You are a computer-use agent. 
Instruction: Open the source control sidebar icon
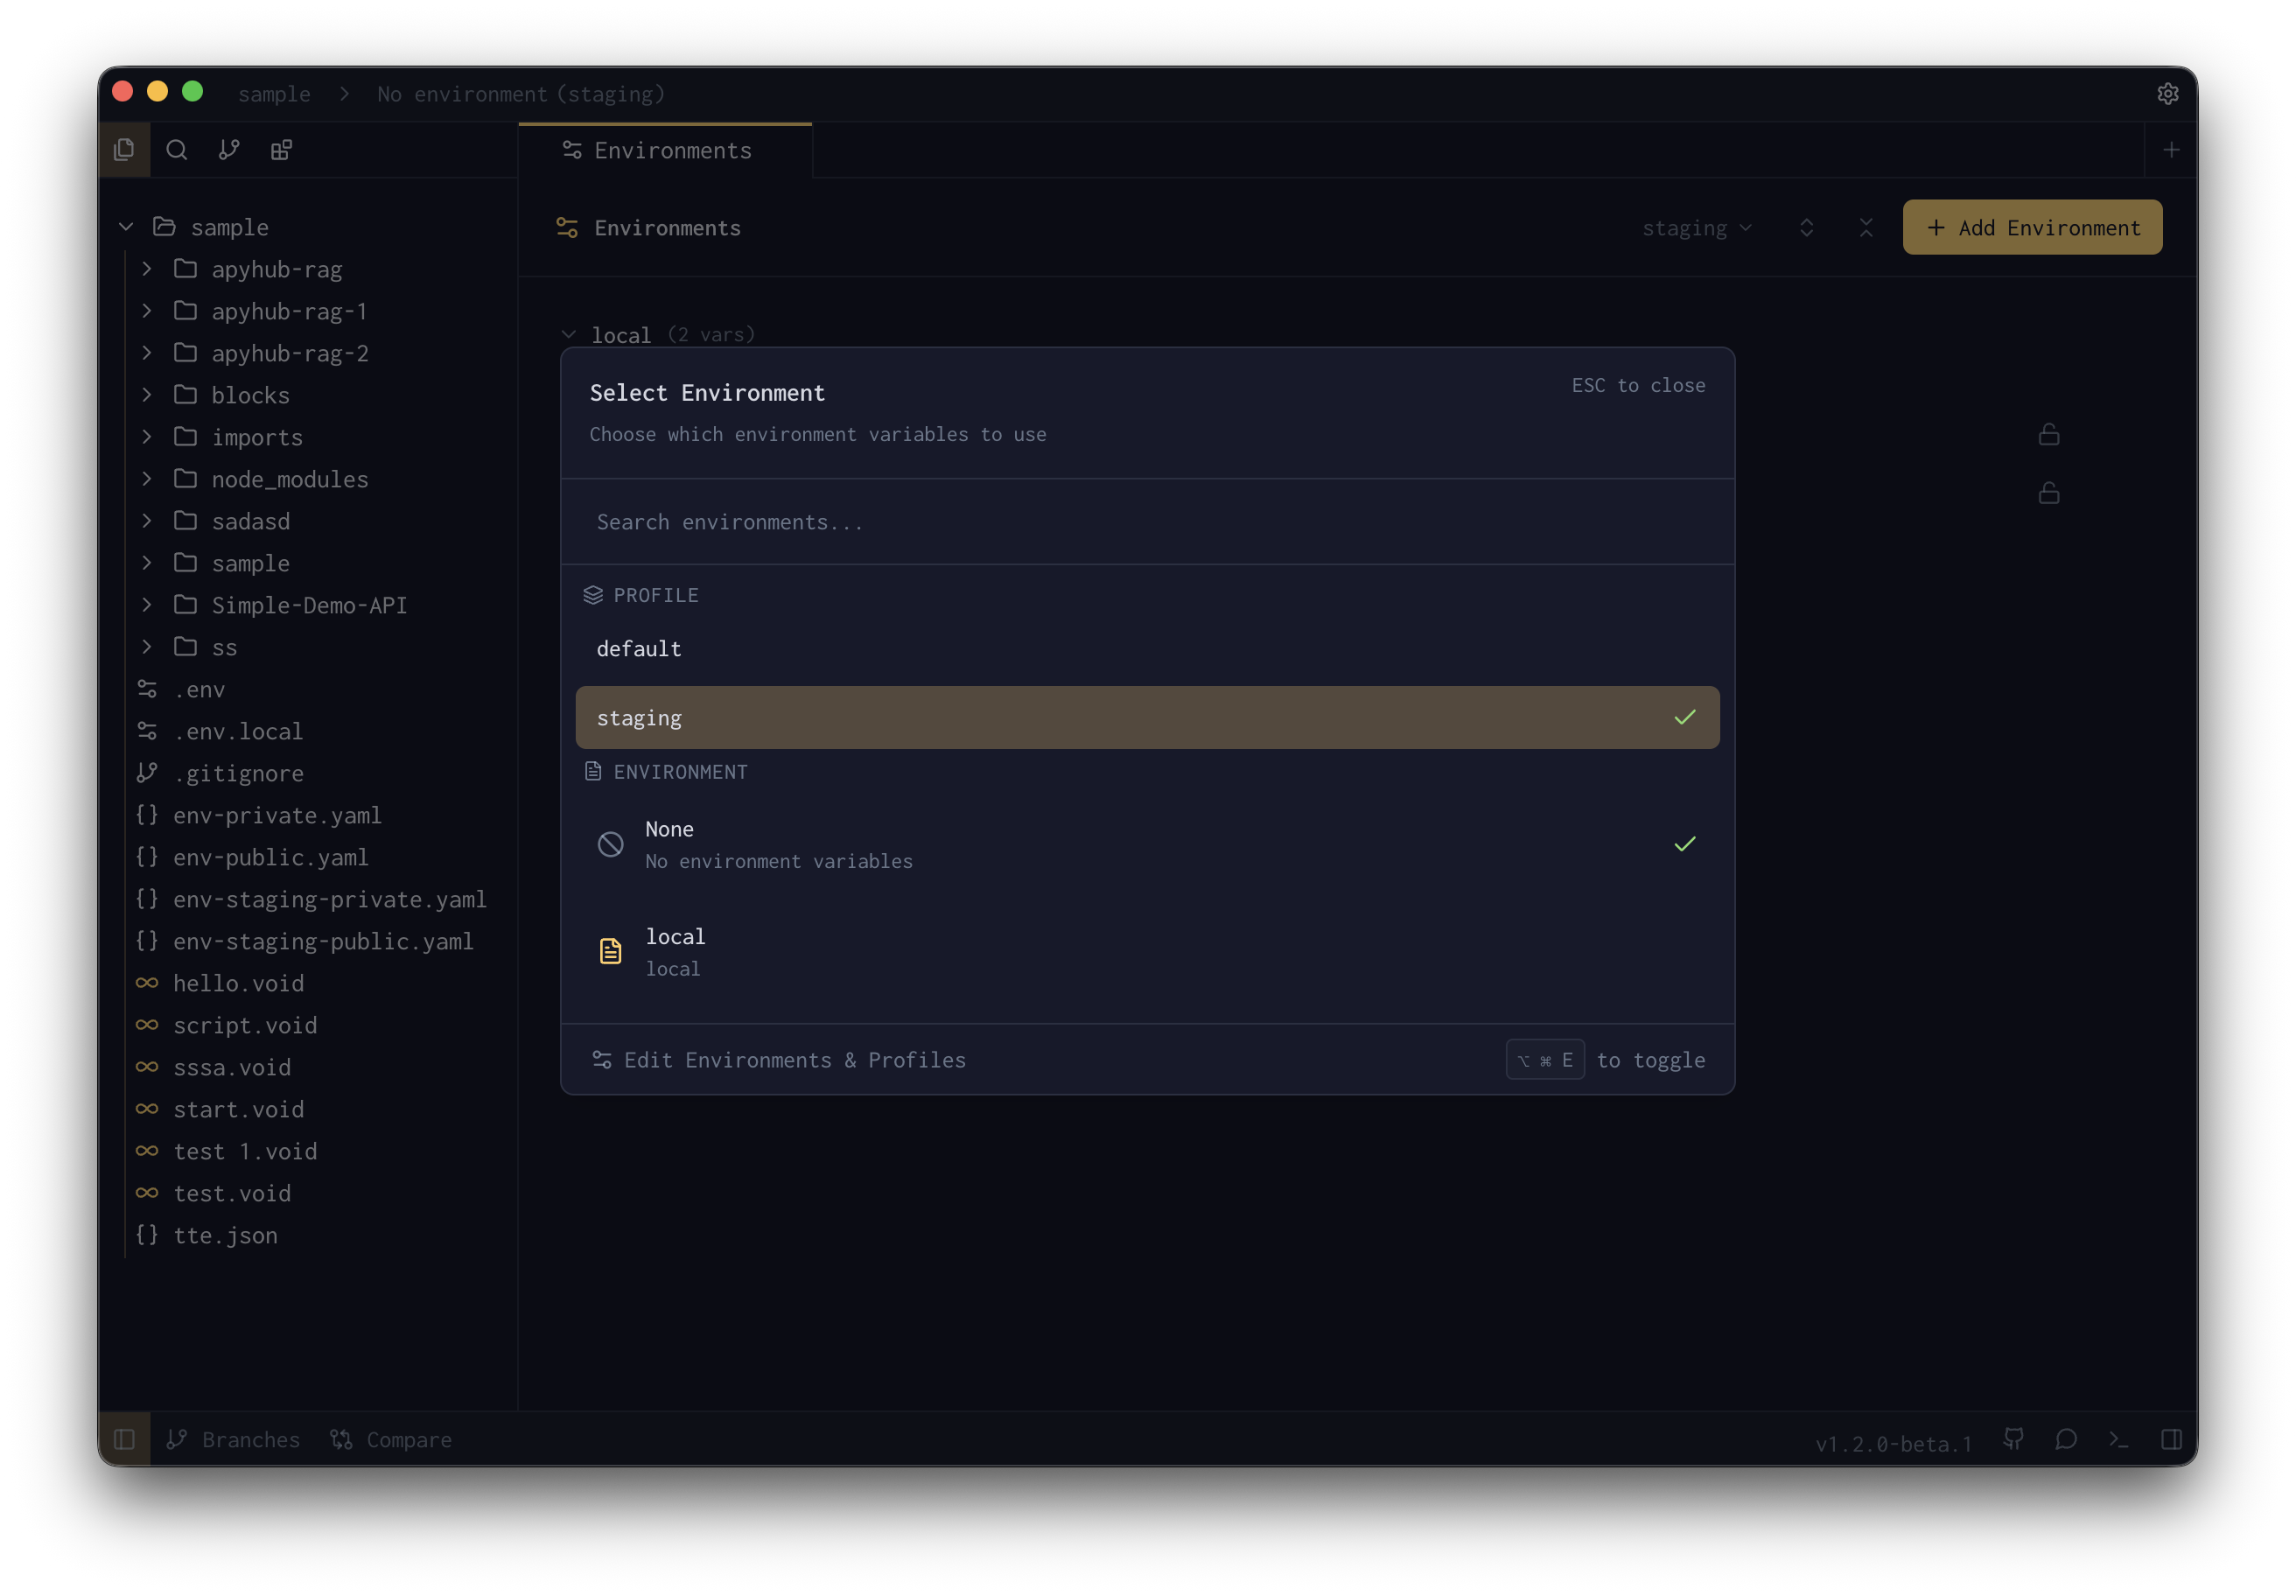(x=228, y=149)
